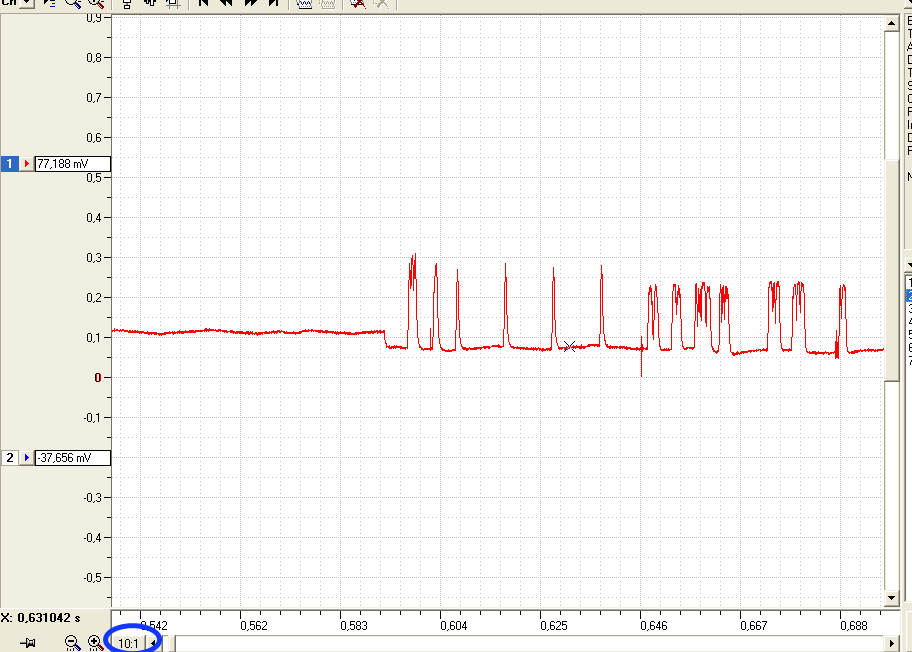Click the 0,625 time axis label
This screenshot has height=652, width=912.
point(554,626)
